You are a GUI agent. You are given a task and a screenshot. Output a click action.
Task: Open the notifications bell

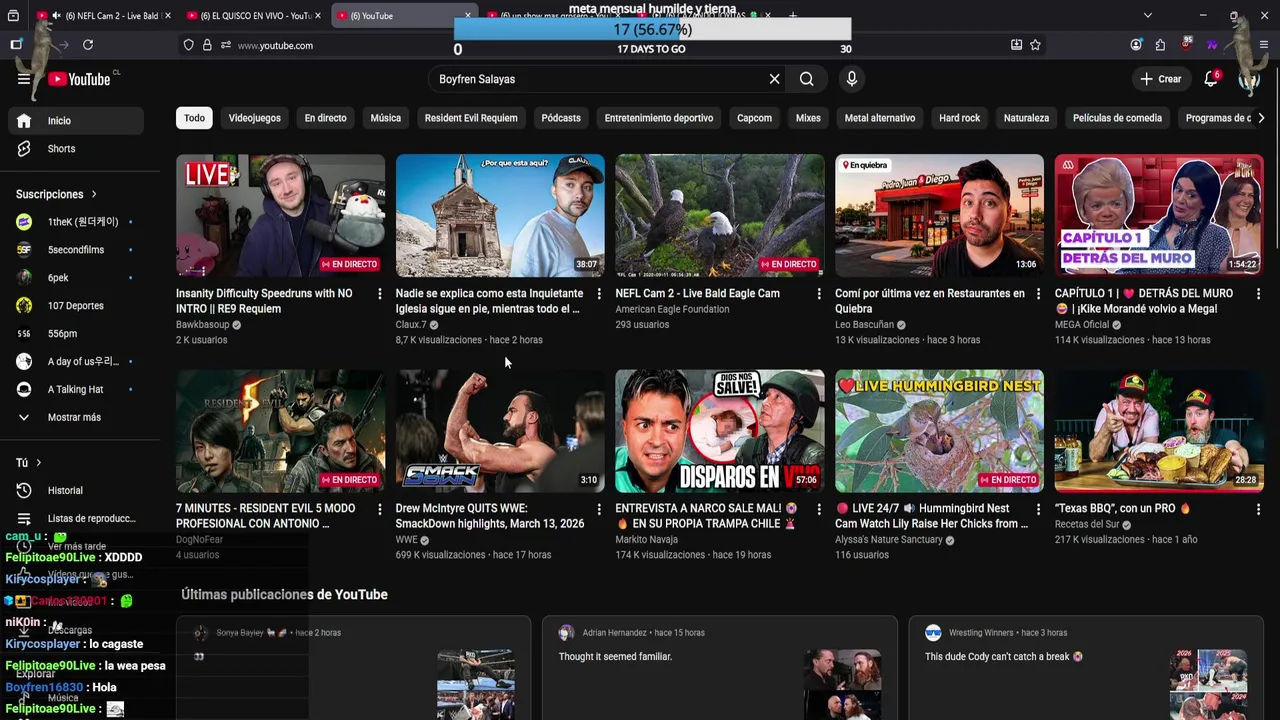(1211, 79)
